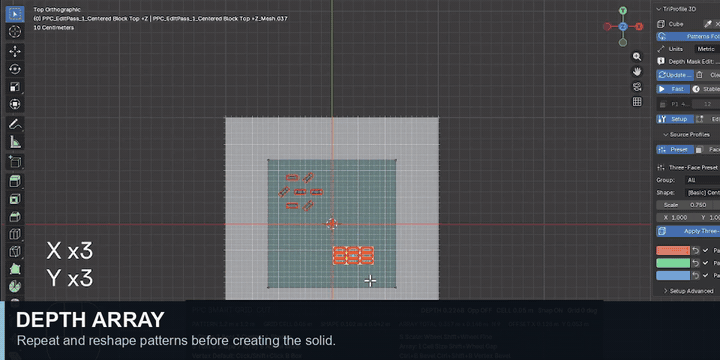
Task: Select the Face source tab
Action: click(707, 150)
